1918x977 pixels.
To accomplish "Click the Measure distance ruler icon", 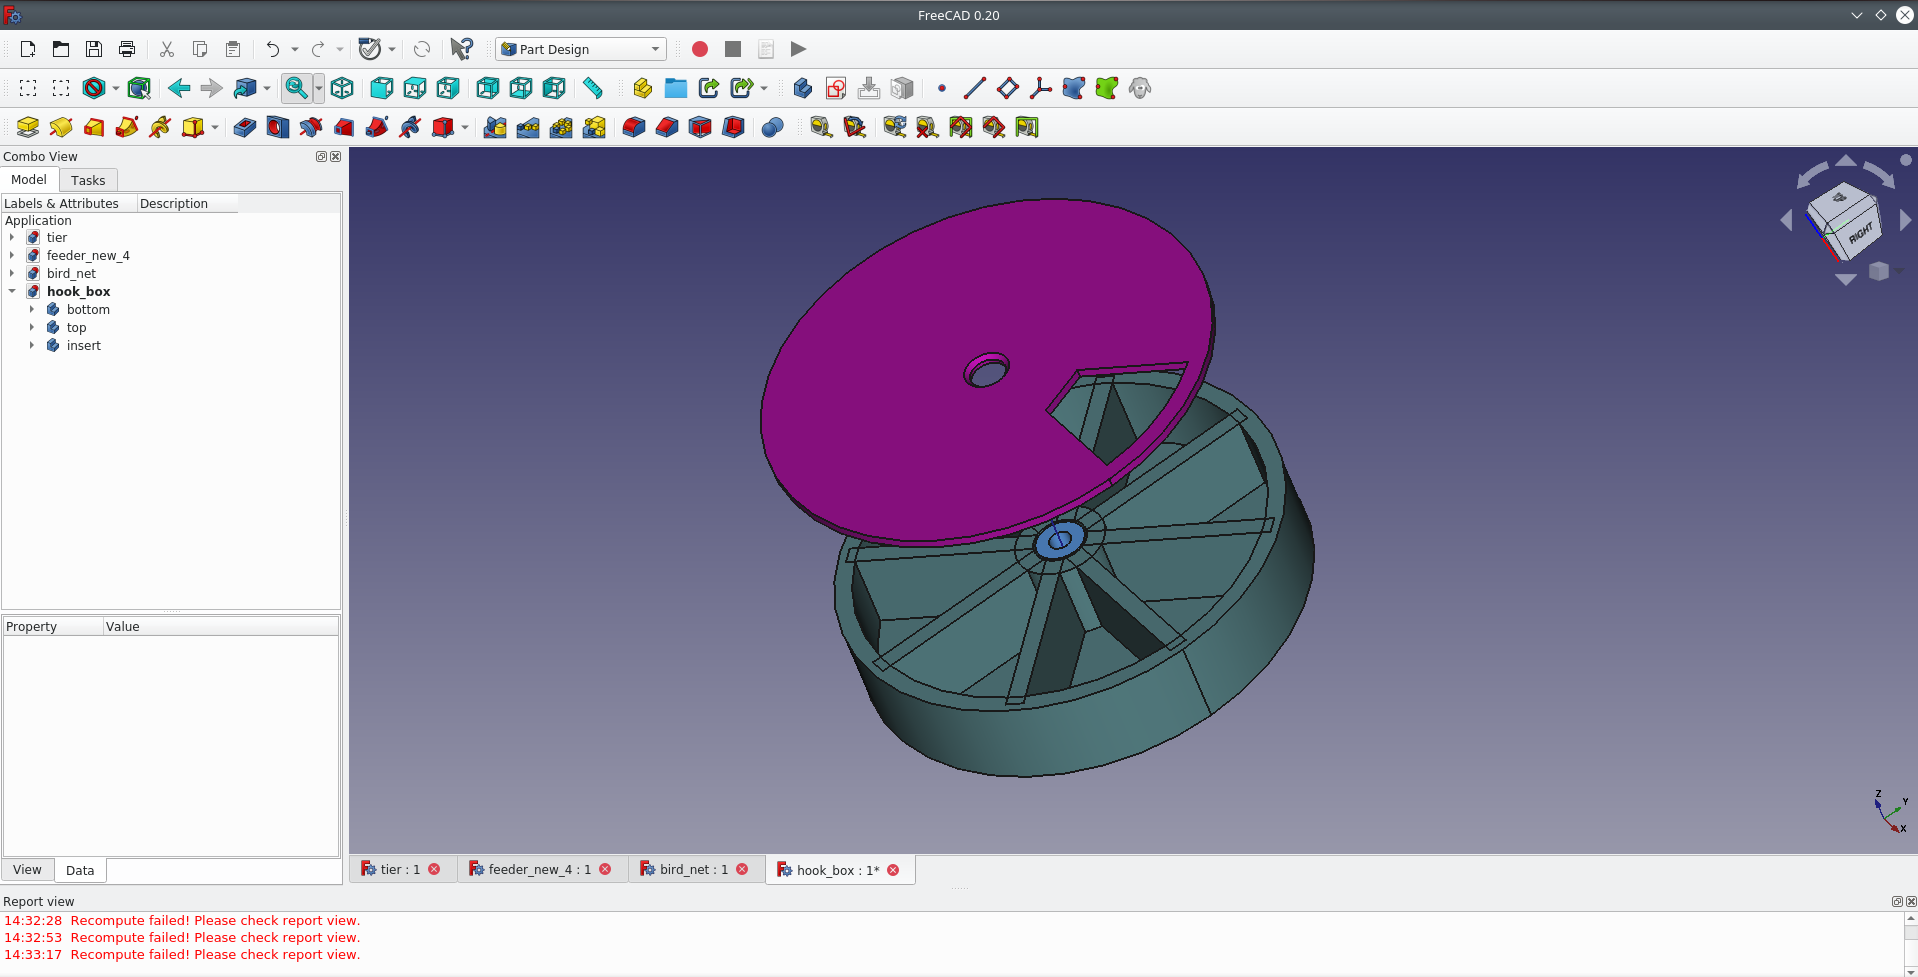I will point(593,88).
